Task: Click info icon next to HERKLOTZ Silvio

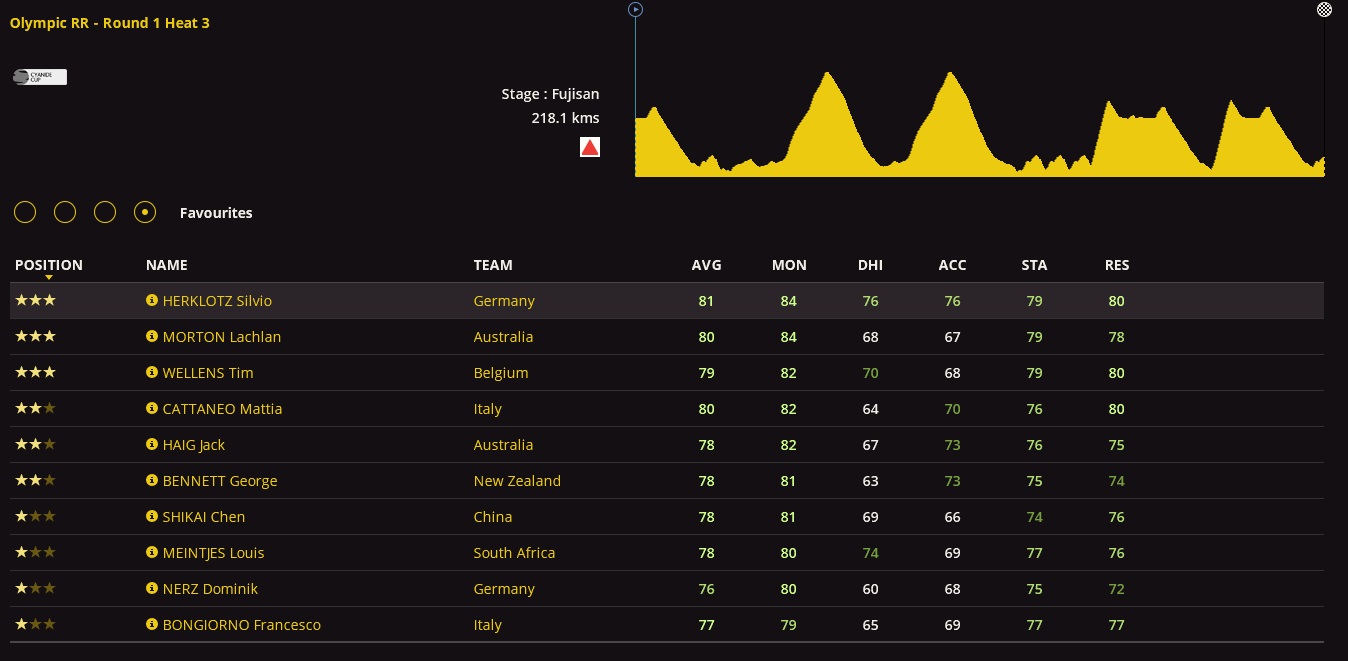Action: 152,300
